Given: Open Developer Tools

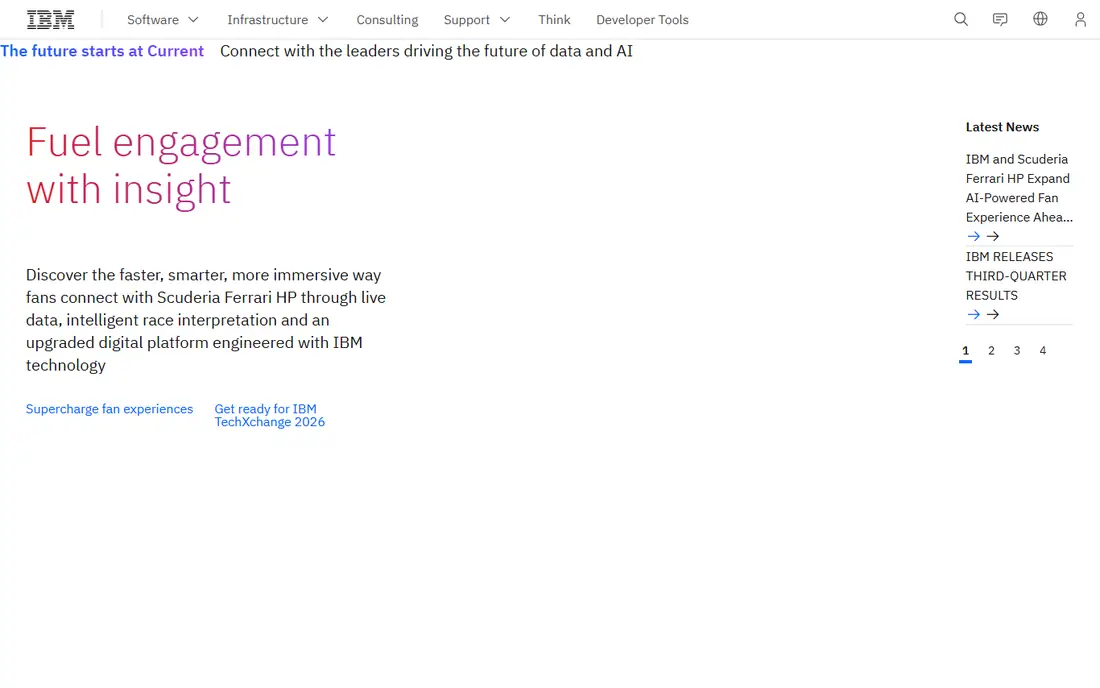Looking at the screenshot, I should (643, 20).
